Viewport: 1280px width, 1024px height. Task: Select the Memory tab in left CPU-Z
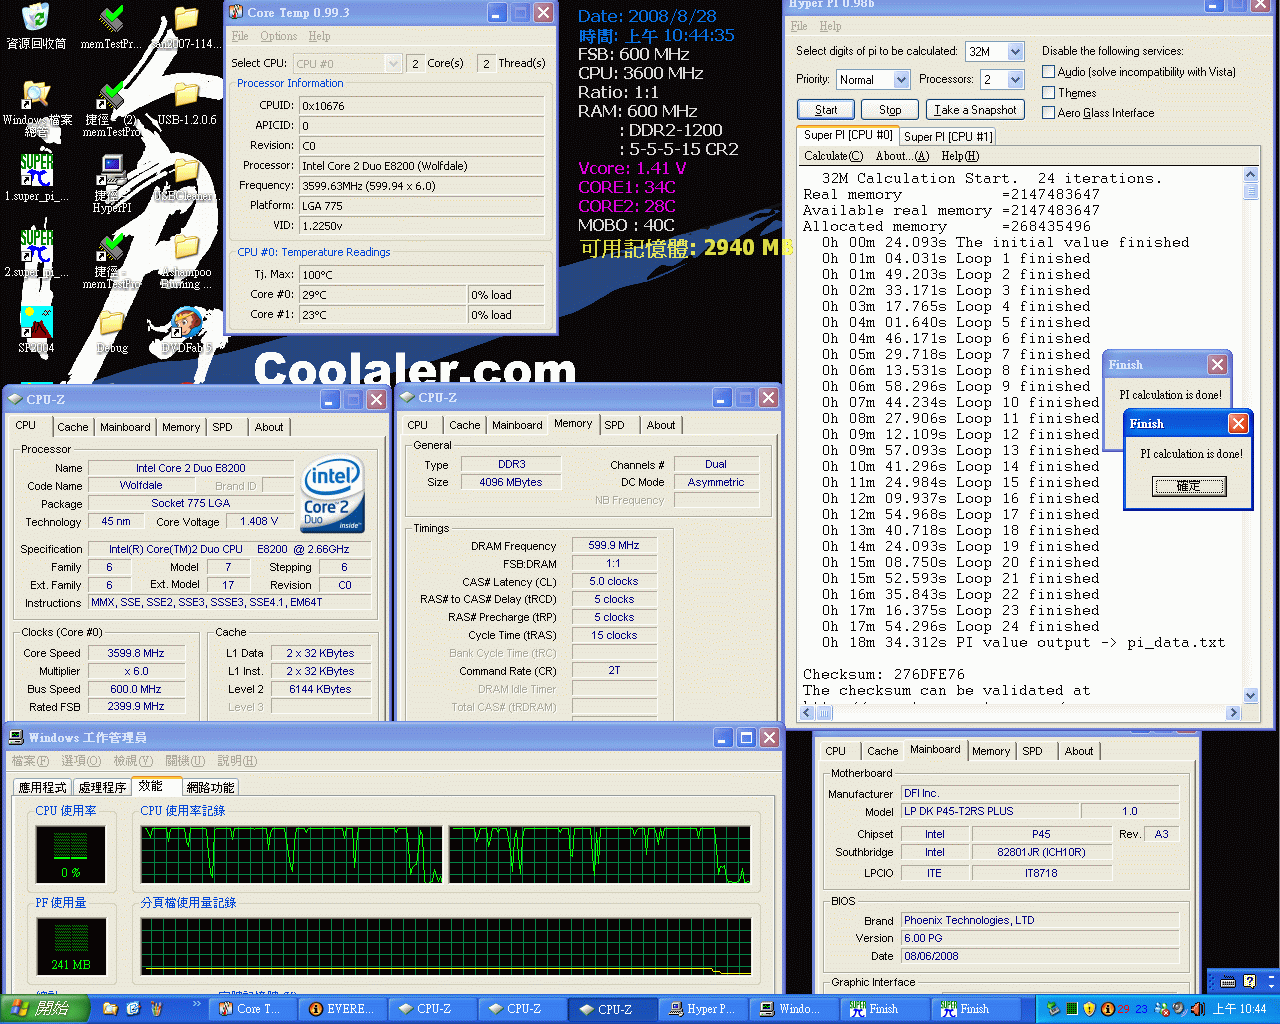point(181,427)
